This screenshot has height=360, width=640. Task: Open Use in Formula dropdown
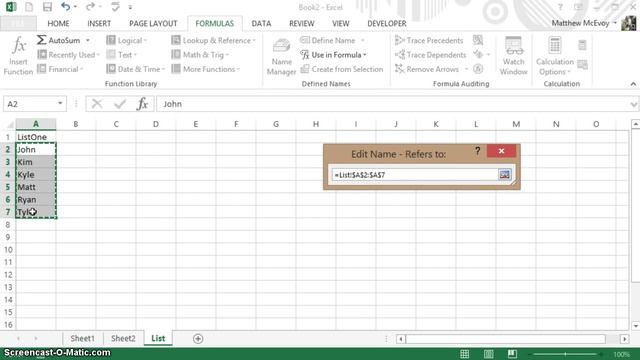pyautogui.click(x=333, y=55)
